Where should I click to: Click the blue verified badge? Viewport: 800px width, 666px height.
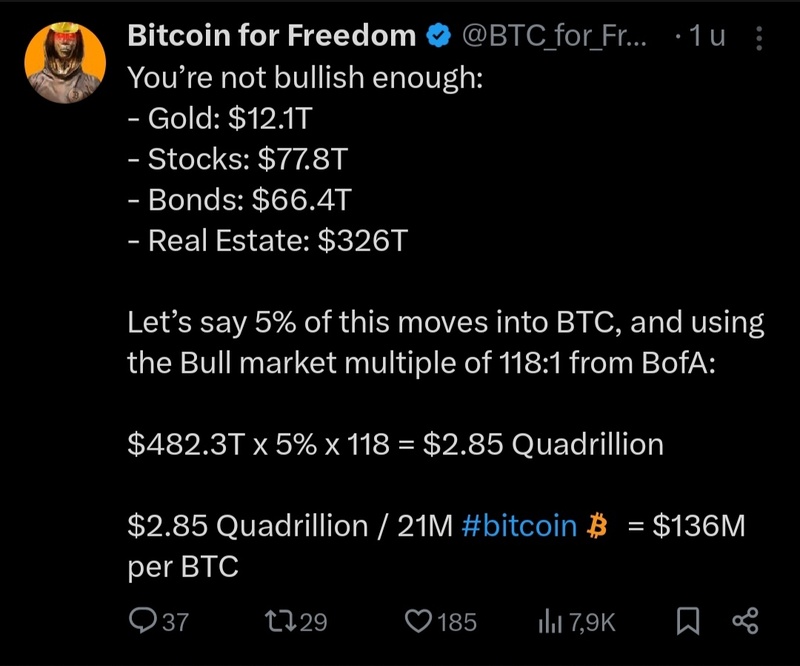pyautogui.click(x=437, y=37)
